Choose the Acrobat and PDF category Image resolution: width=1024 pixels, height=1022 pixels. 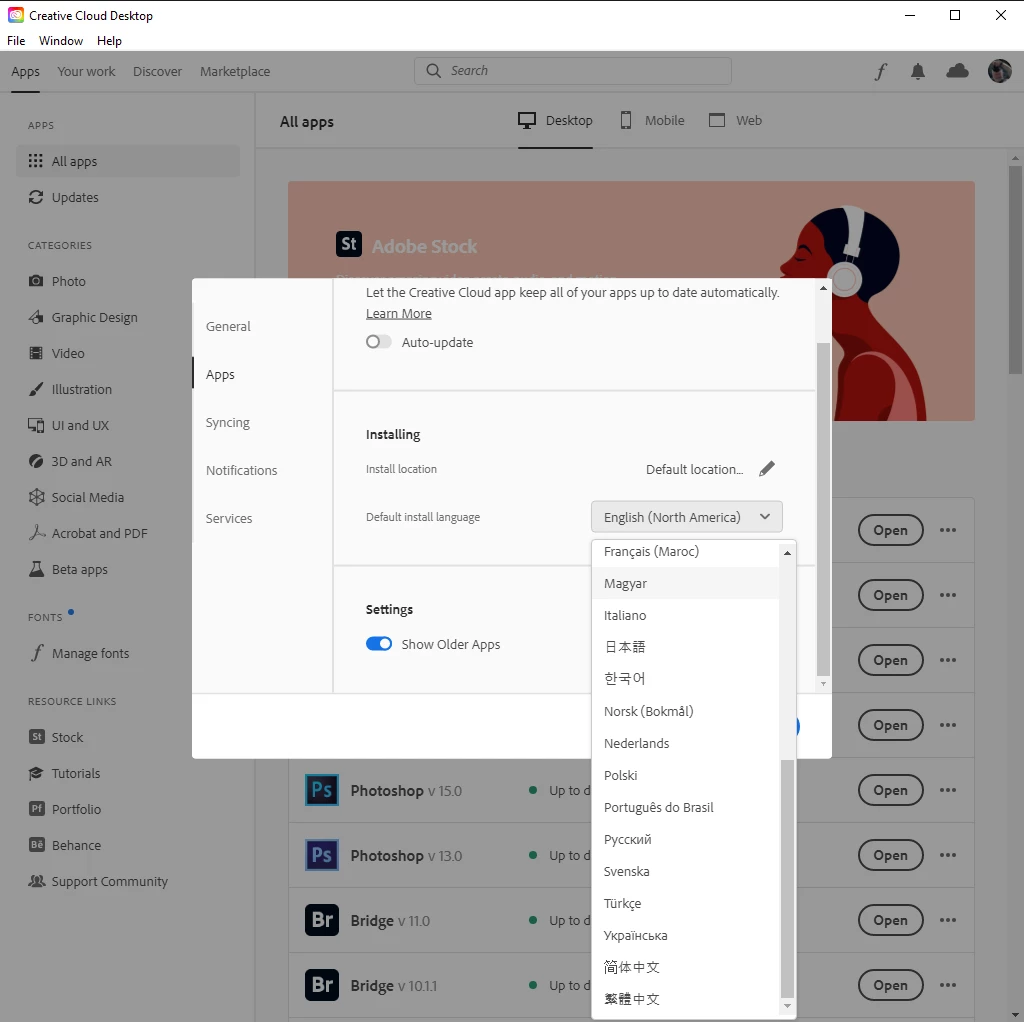tap(88, 534)
